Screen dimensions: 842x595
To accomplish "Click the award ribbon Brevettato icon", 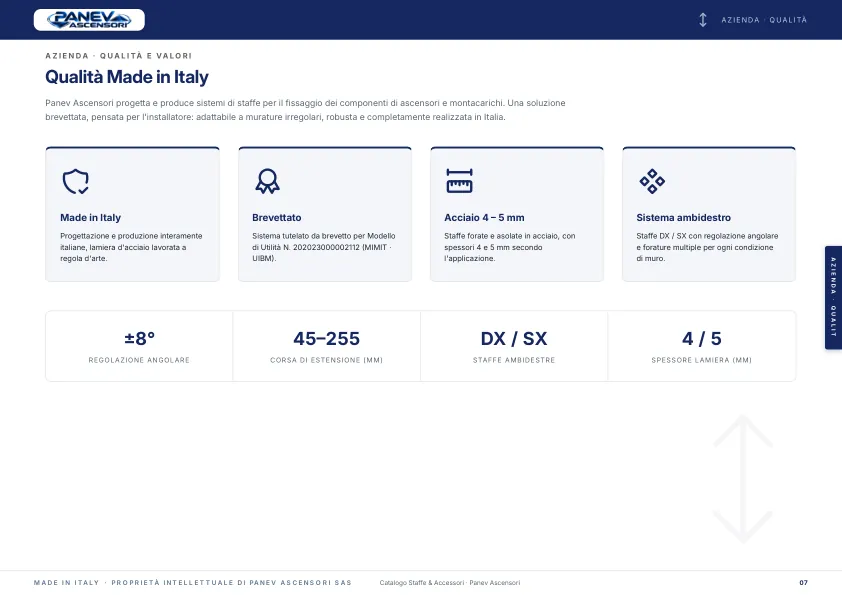I will pyautogui.click(x=267, y=182).
